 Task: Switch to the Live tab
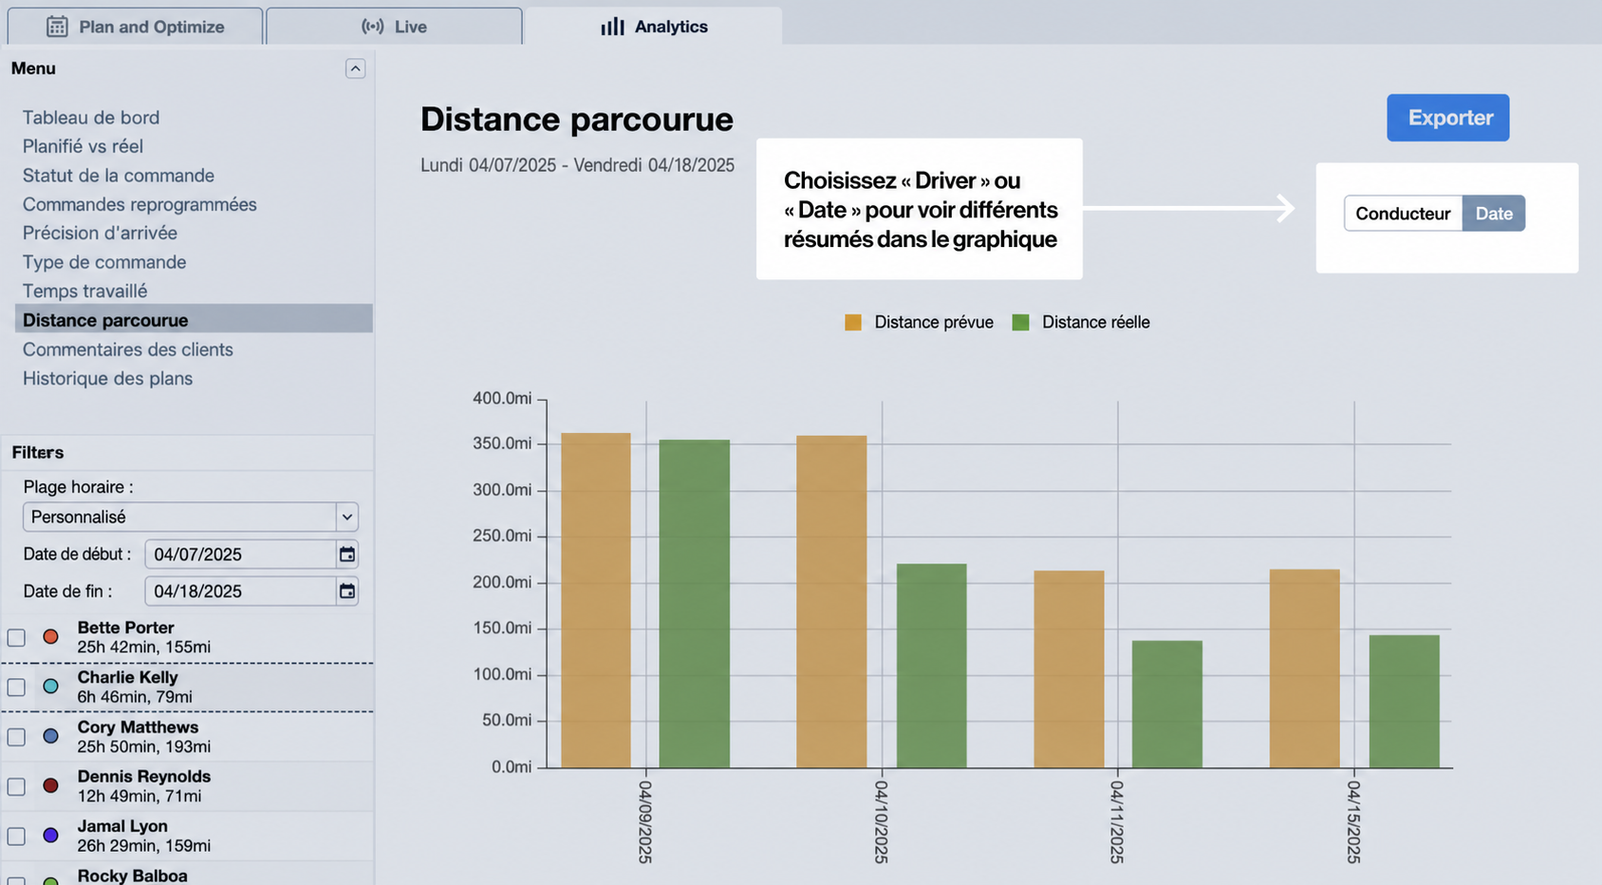(394, 26)
